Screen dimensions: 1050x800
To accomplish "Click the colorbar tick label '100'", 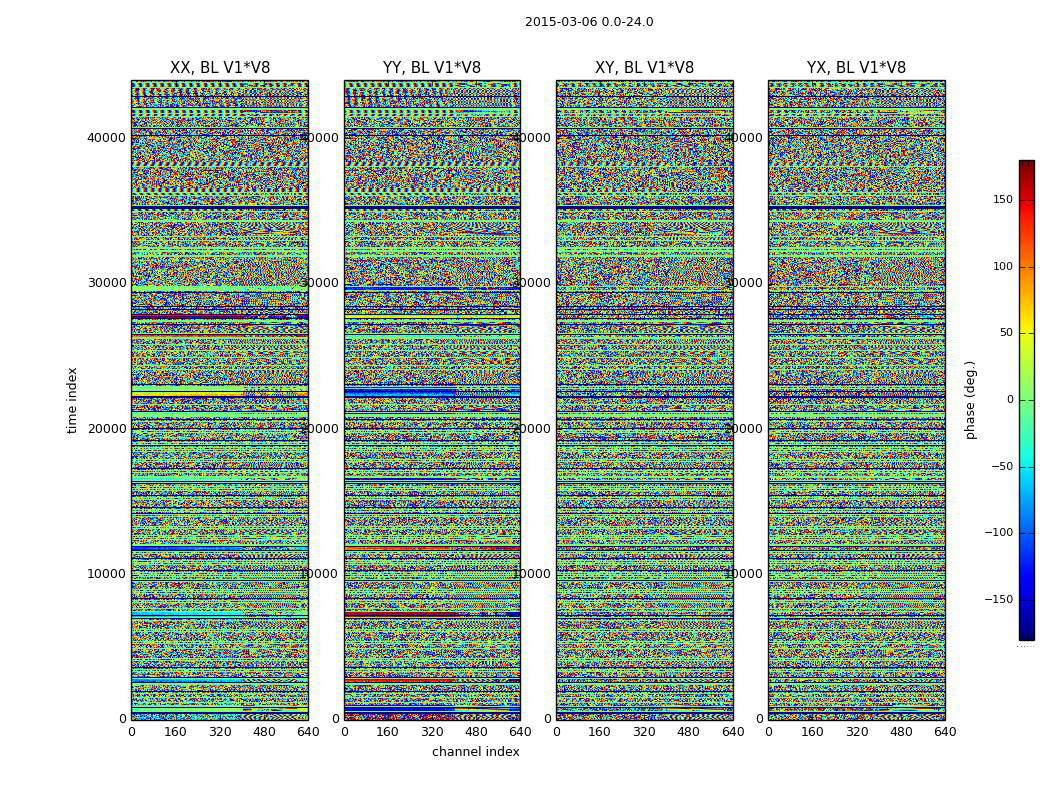I will click(x=1003, y=266).
